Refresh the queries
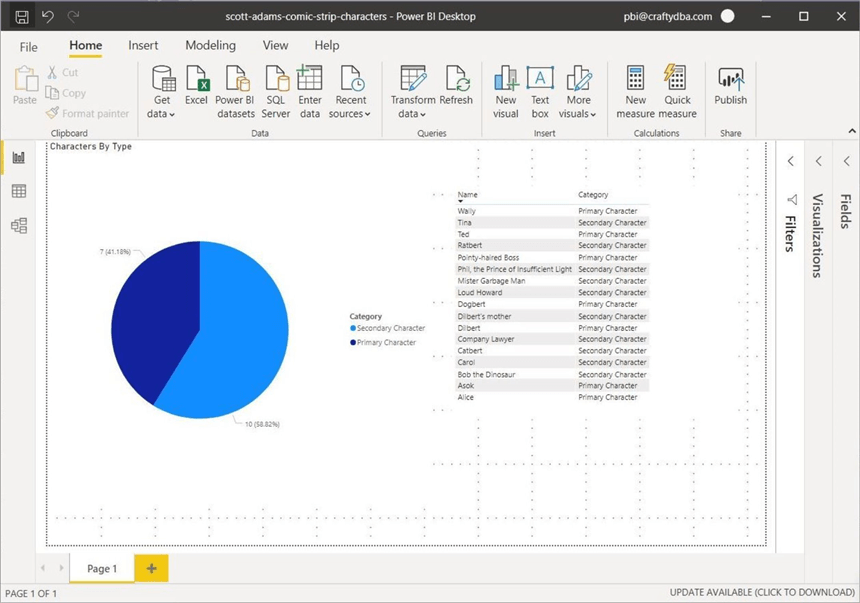 click(x=456, y=79)
